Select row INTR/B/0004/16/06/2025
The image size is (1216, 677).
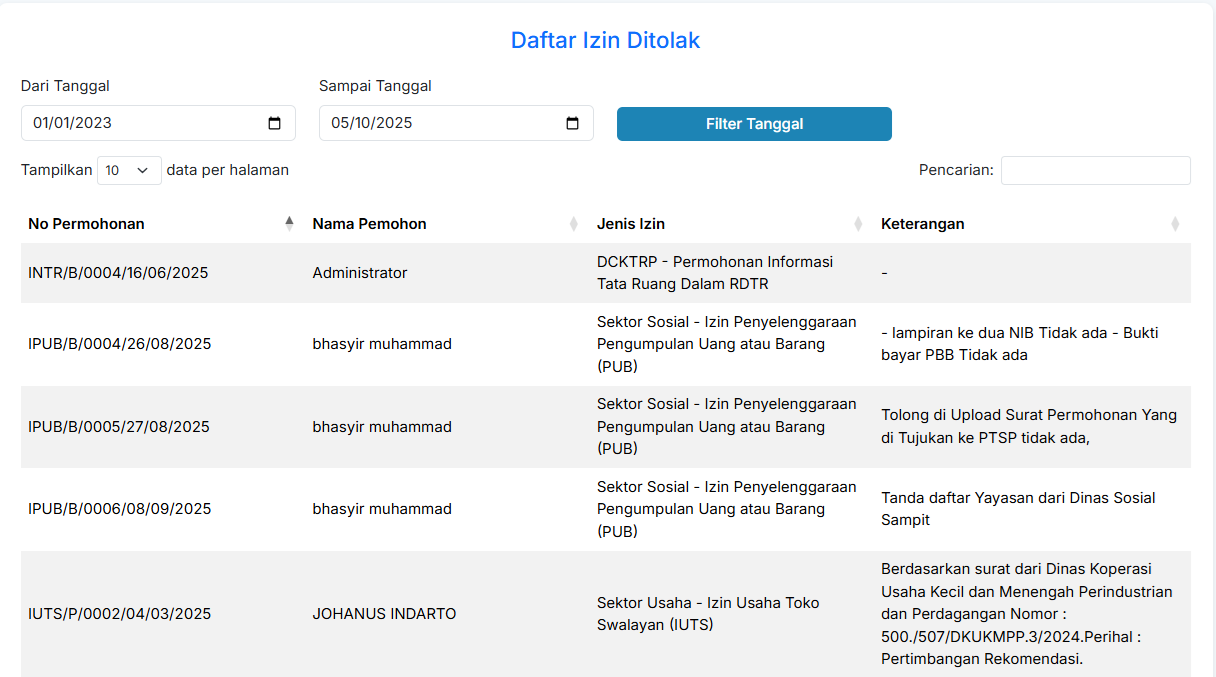(118, 273)
